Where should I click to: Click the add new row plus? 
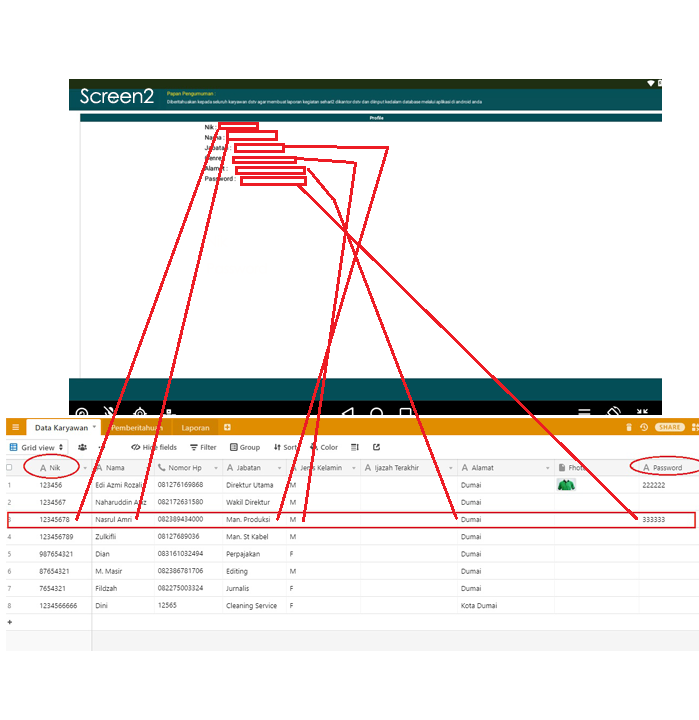click(10, 622)
